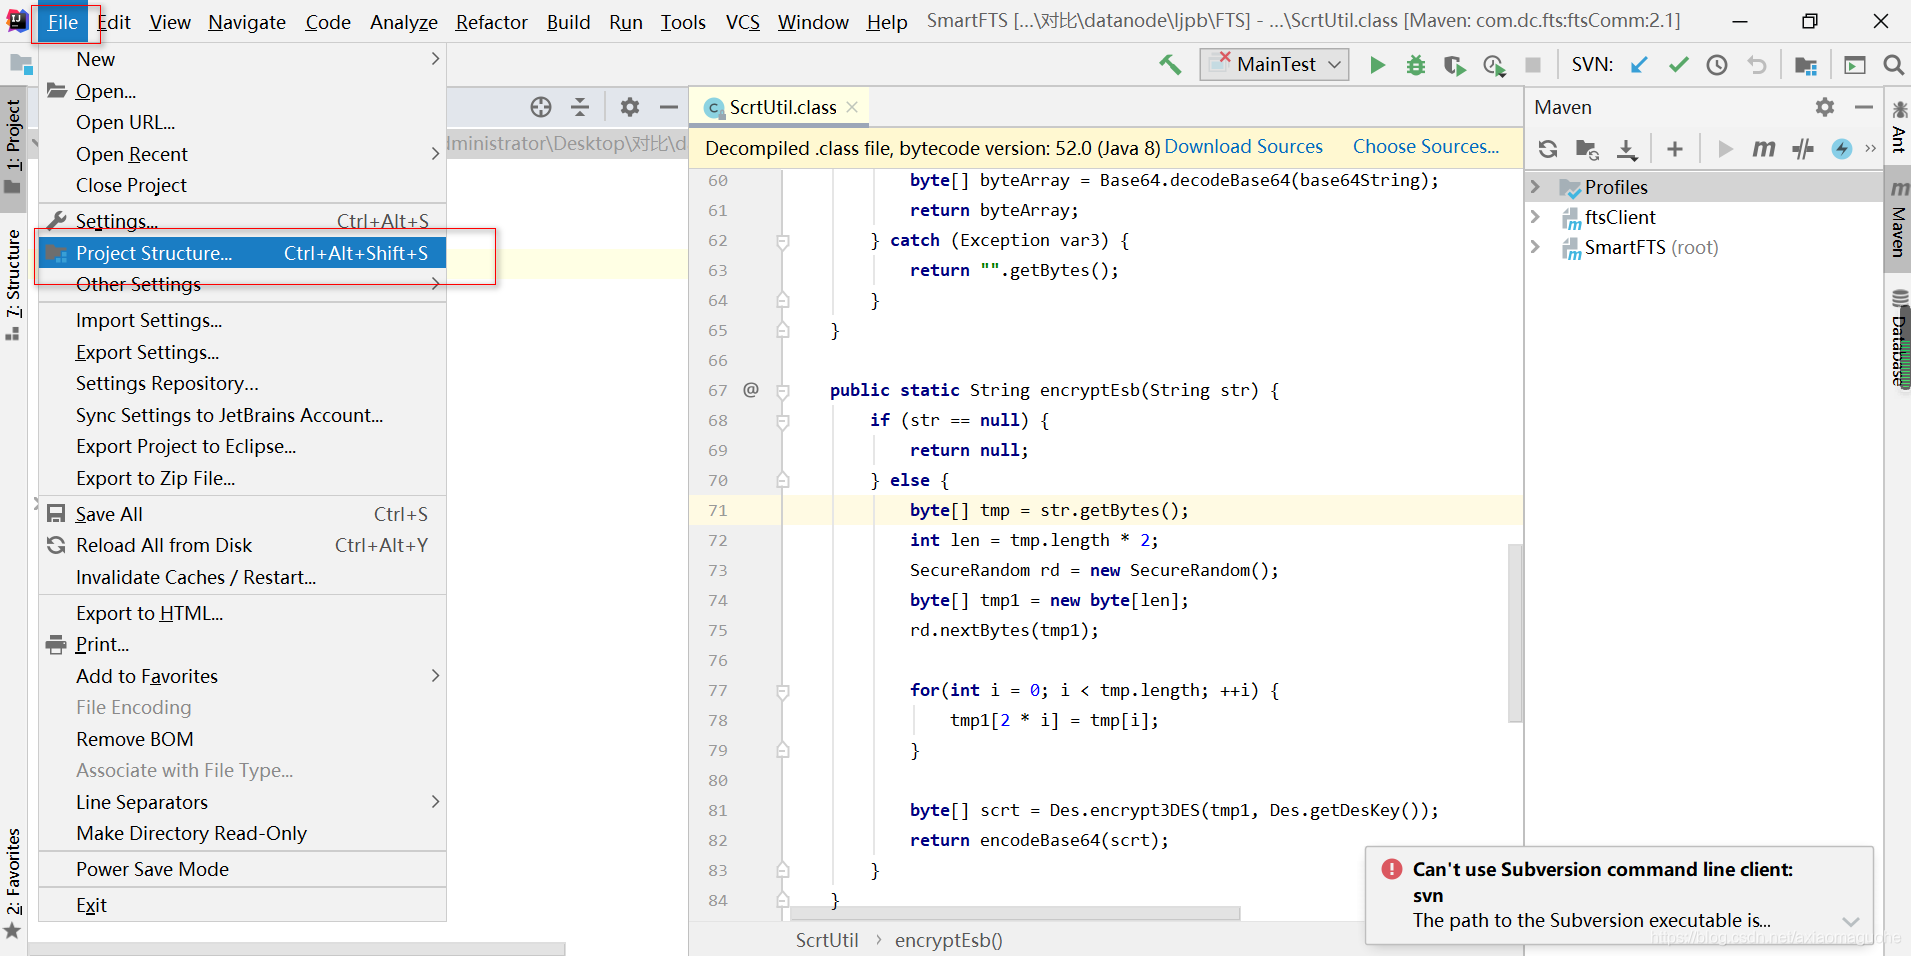The width and height of the screenshot is (1911, 956).
Task: Toggle Maven offline mode lightning icon
Action: [x=1842, y=149]
